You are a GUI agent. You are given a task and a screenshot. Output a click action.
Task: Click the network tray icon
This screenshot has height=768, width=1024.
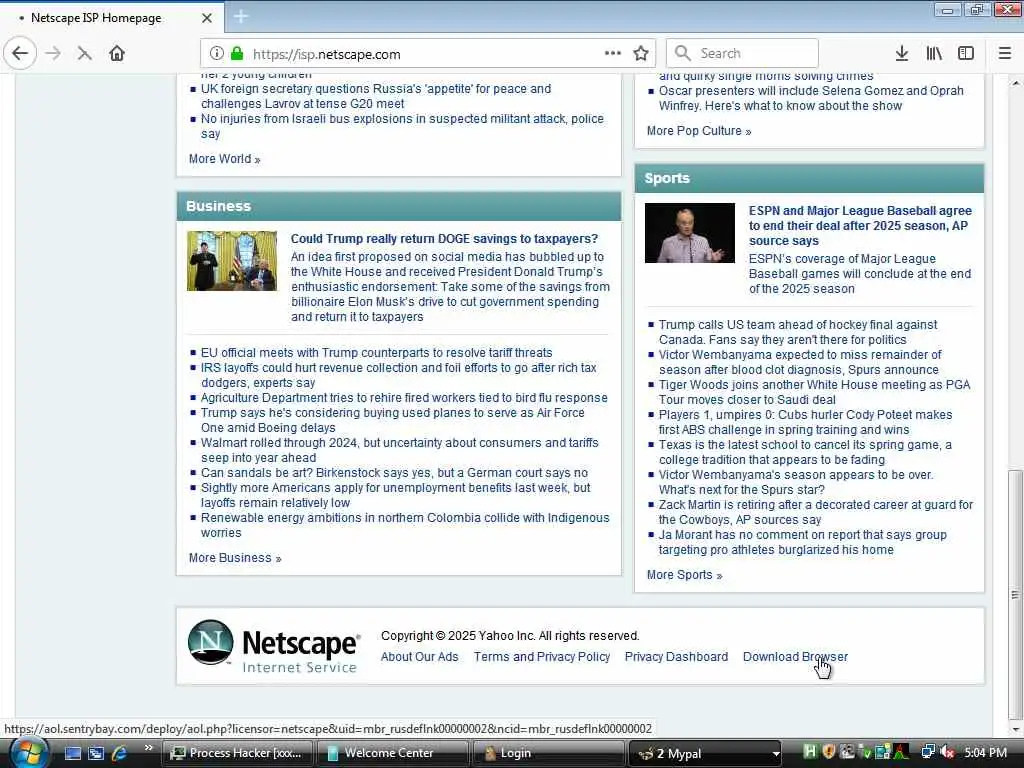tap(928, 752)
